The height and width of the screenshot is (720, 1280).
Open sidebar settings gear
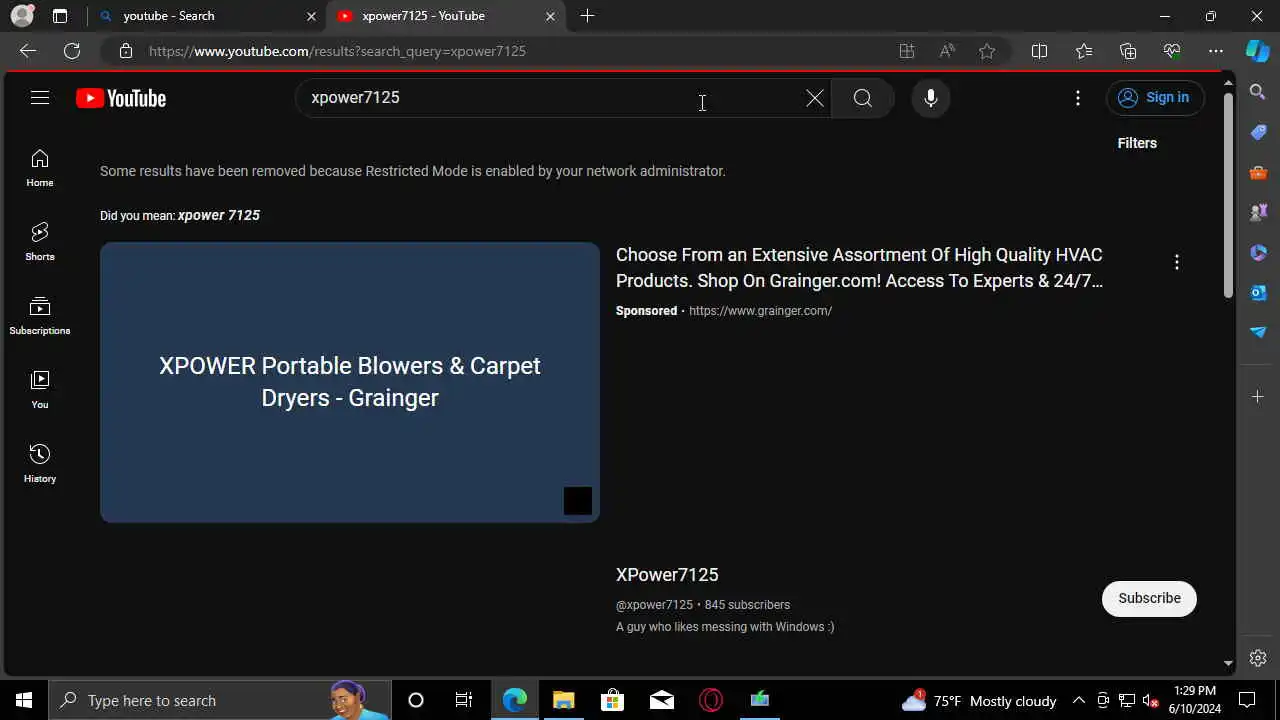pos(1258,658)
